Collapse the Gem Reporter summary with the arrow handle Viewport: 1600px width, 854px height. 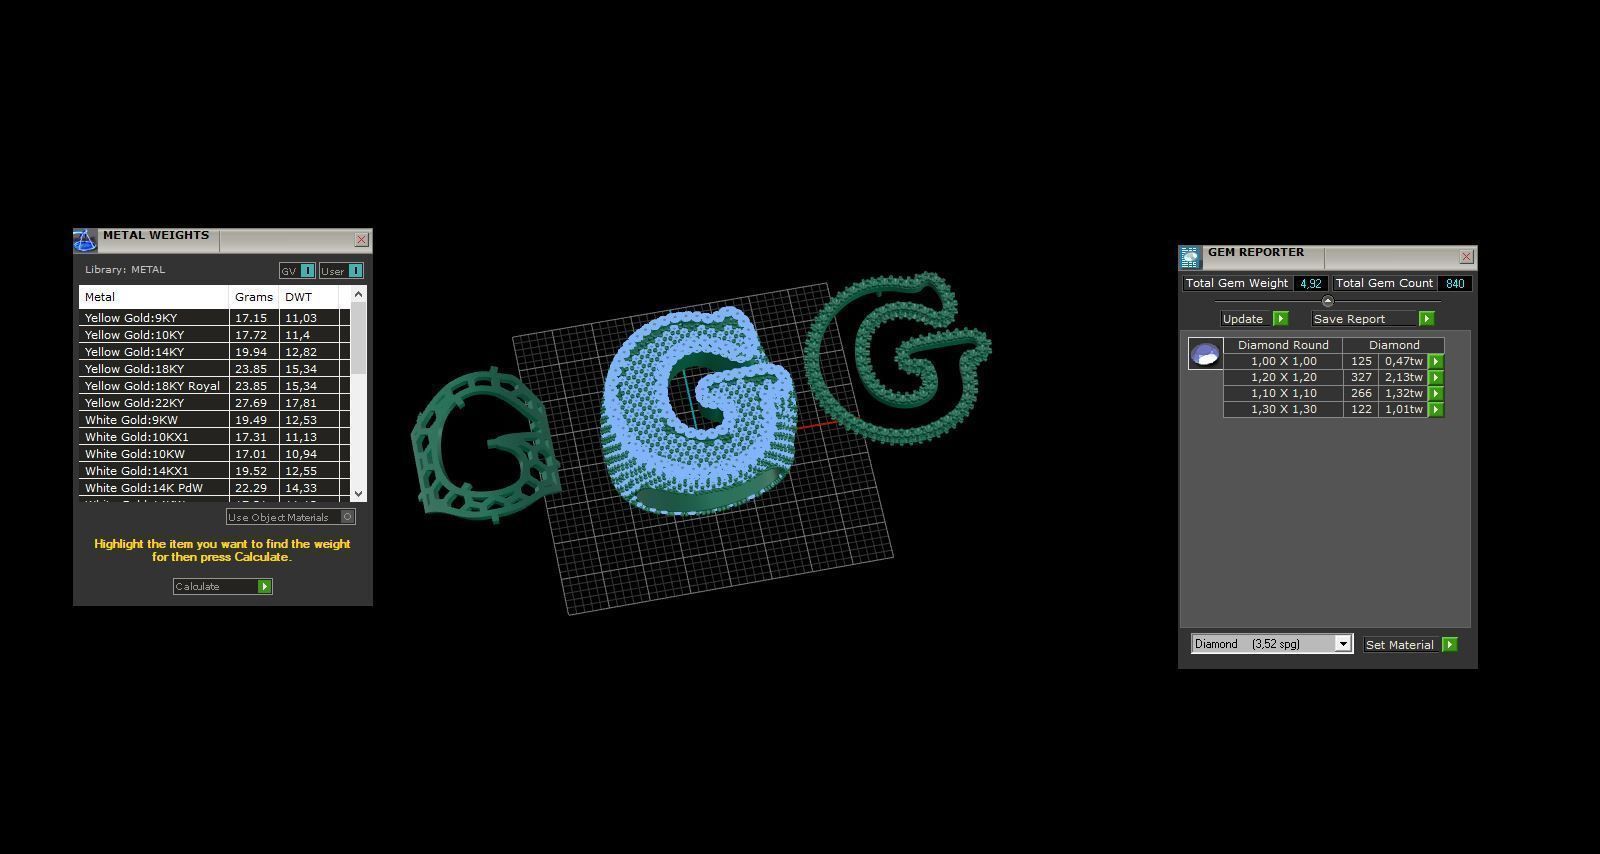coord(1328,301)
